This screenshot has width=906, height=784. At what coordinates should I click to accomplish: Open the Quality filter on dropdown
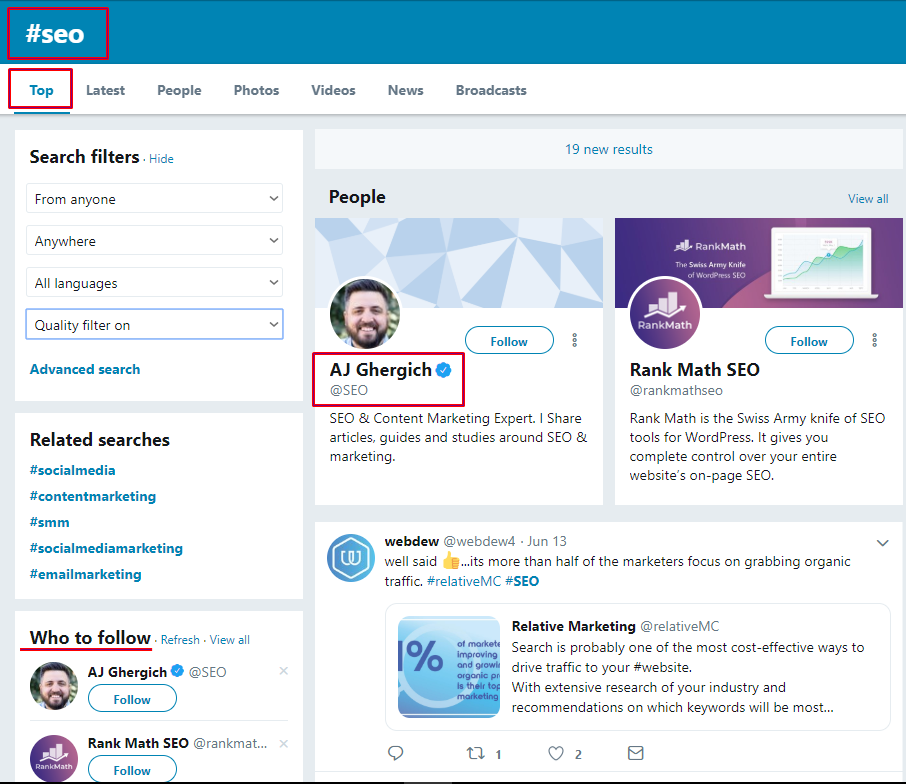click(x=154, y=325)
